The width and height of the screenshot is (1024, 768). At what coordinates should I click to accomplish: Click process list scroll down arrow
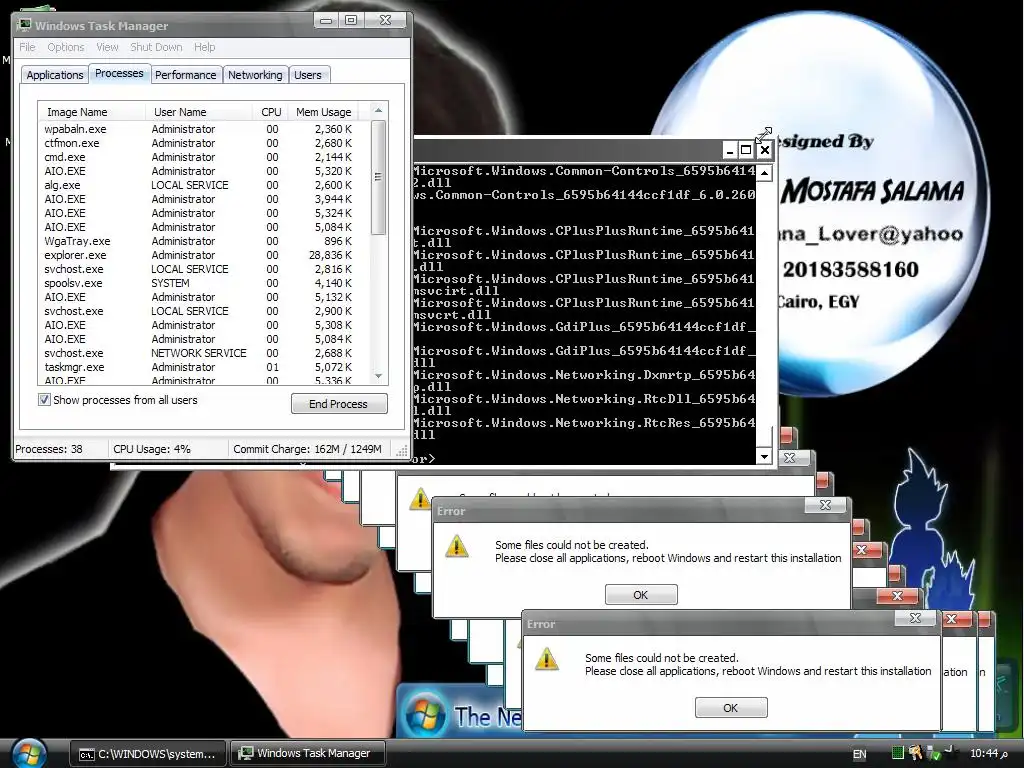pos(378,376)
